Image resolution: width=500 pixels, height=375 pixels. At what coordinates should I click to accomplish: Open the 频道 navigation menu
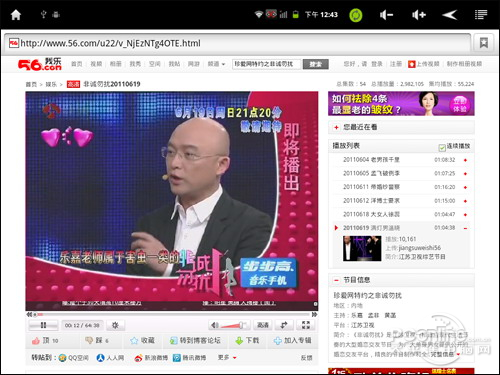pos(216,64)
